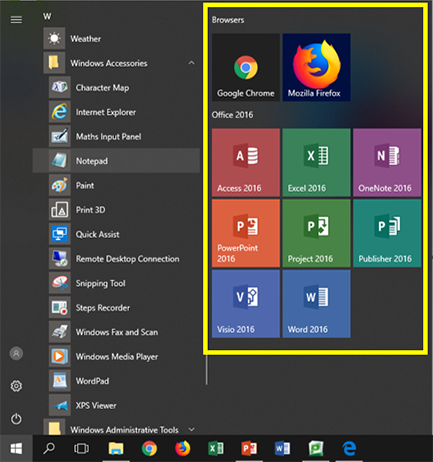
Task: Open the Visio 2016 tile
Action: 246,304
